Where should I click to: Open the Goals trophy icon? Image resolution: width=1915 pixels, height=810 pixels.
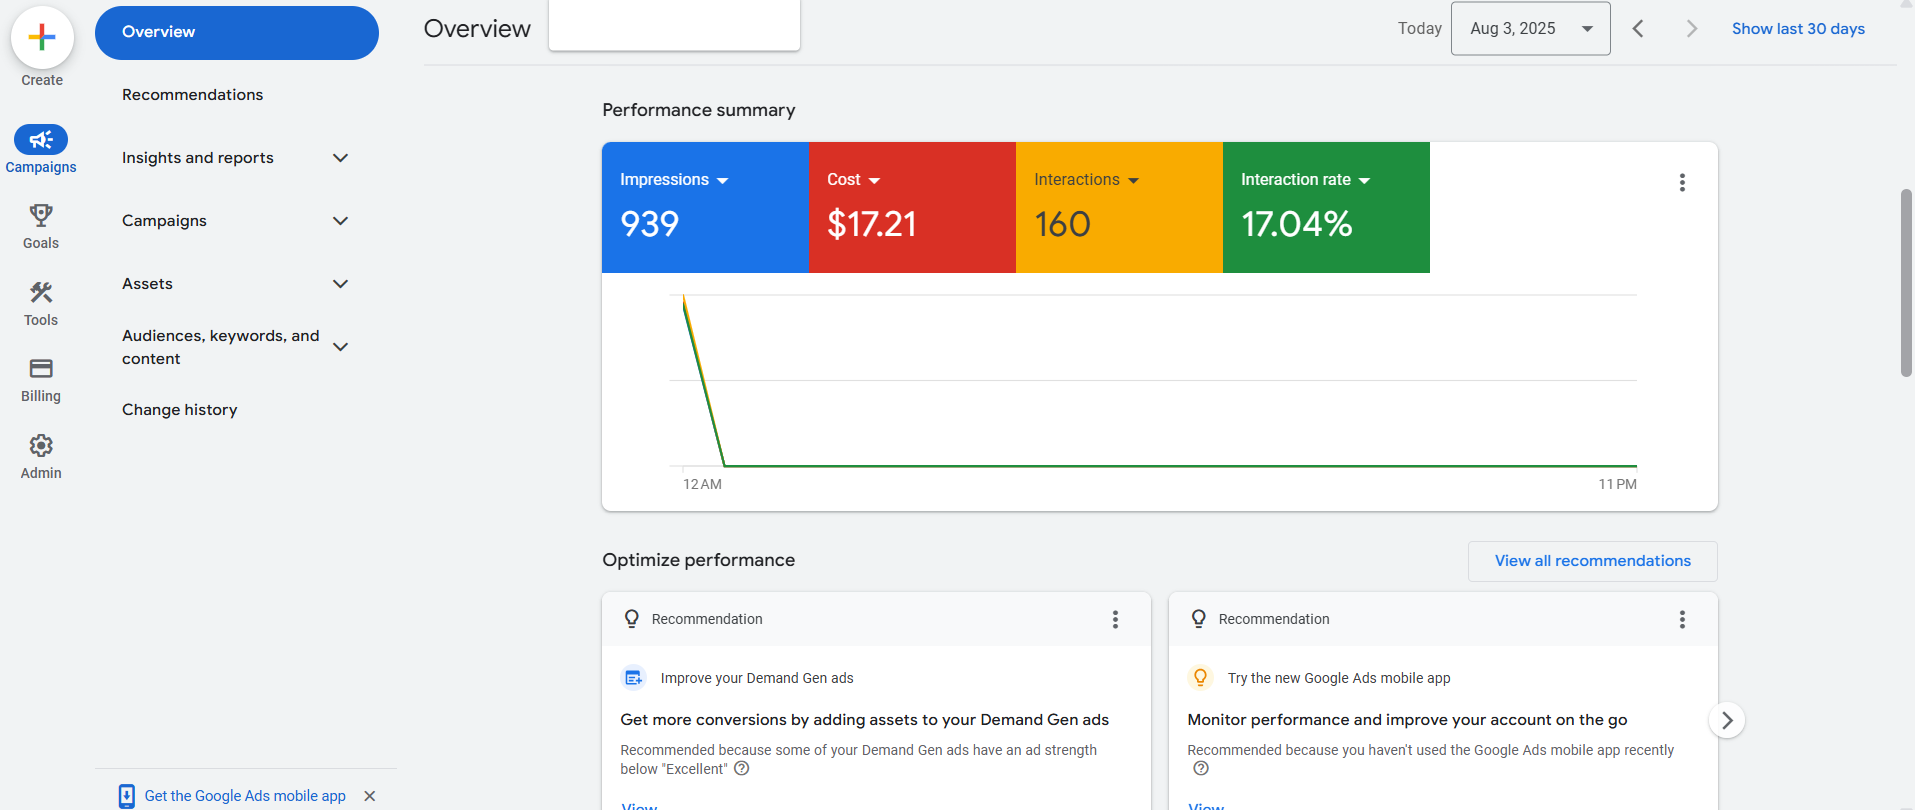coord(41,215)
